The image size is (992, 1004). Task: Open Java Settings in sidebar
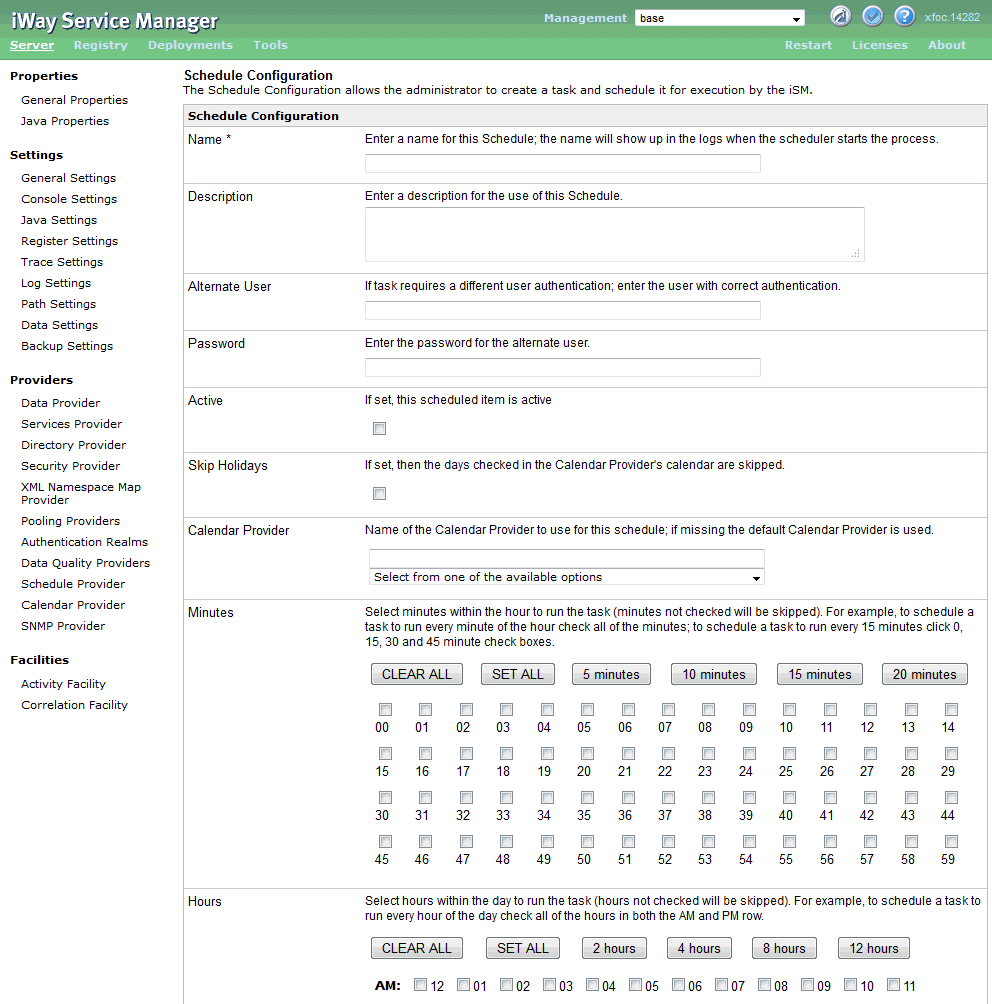pos(59,220)
